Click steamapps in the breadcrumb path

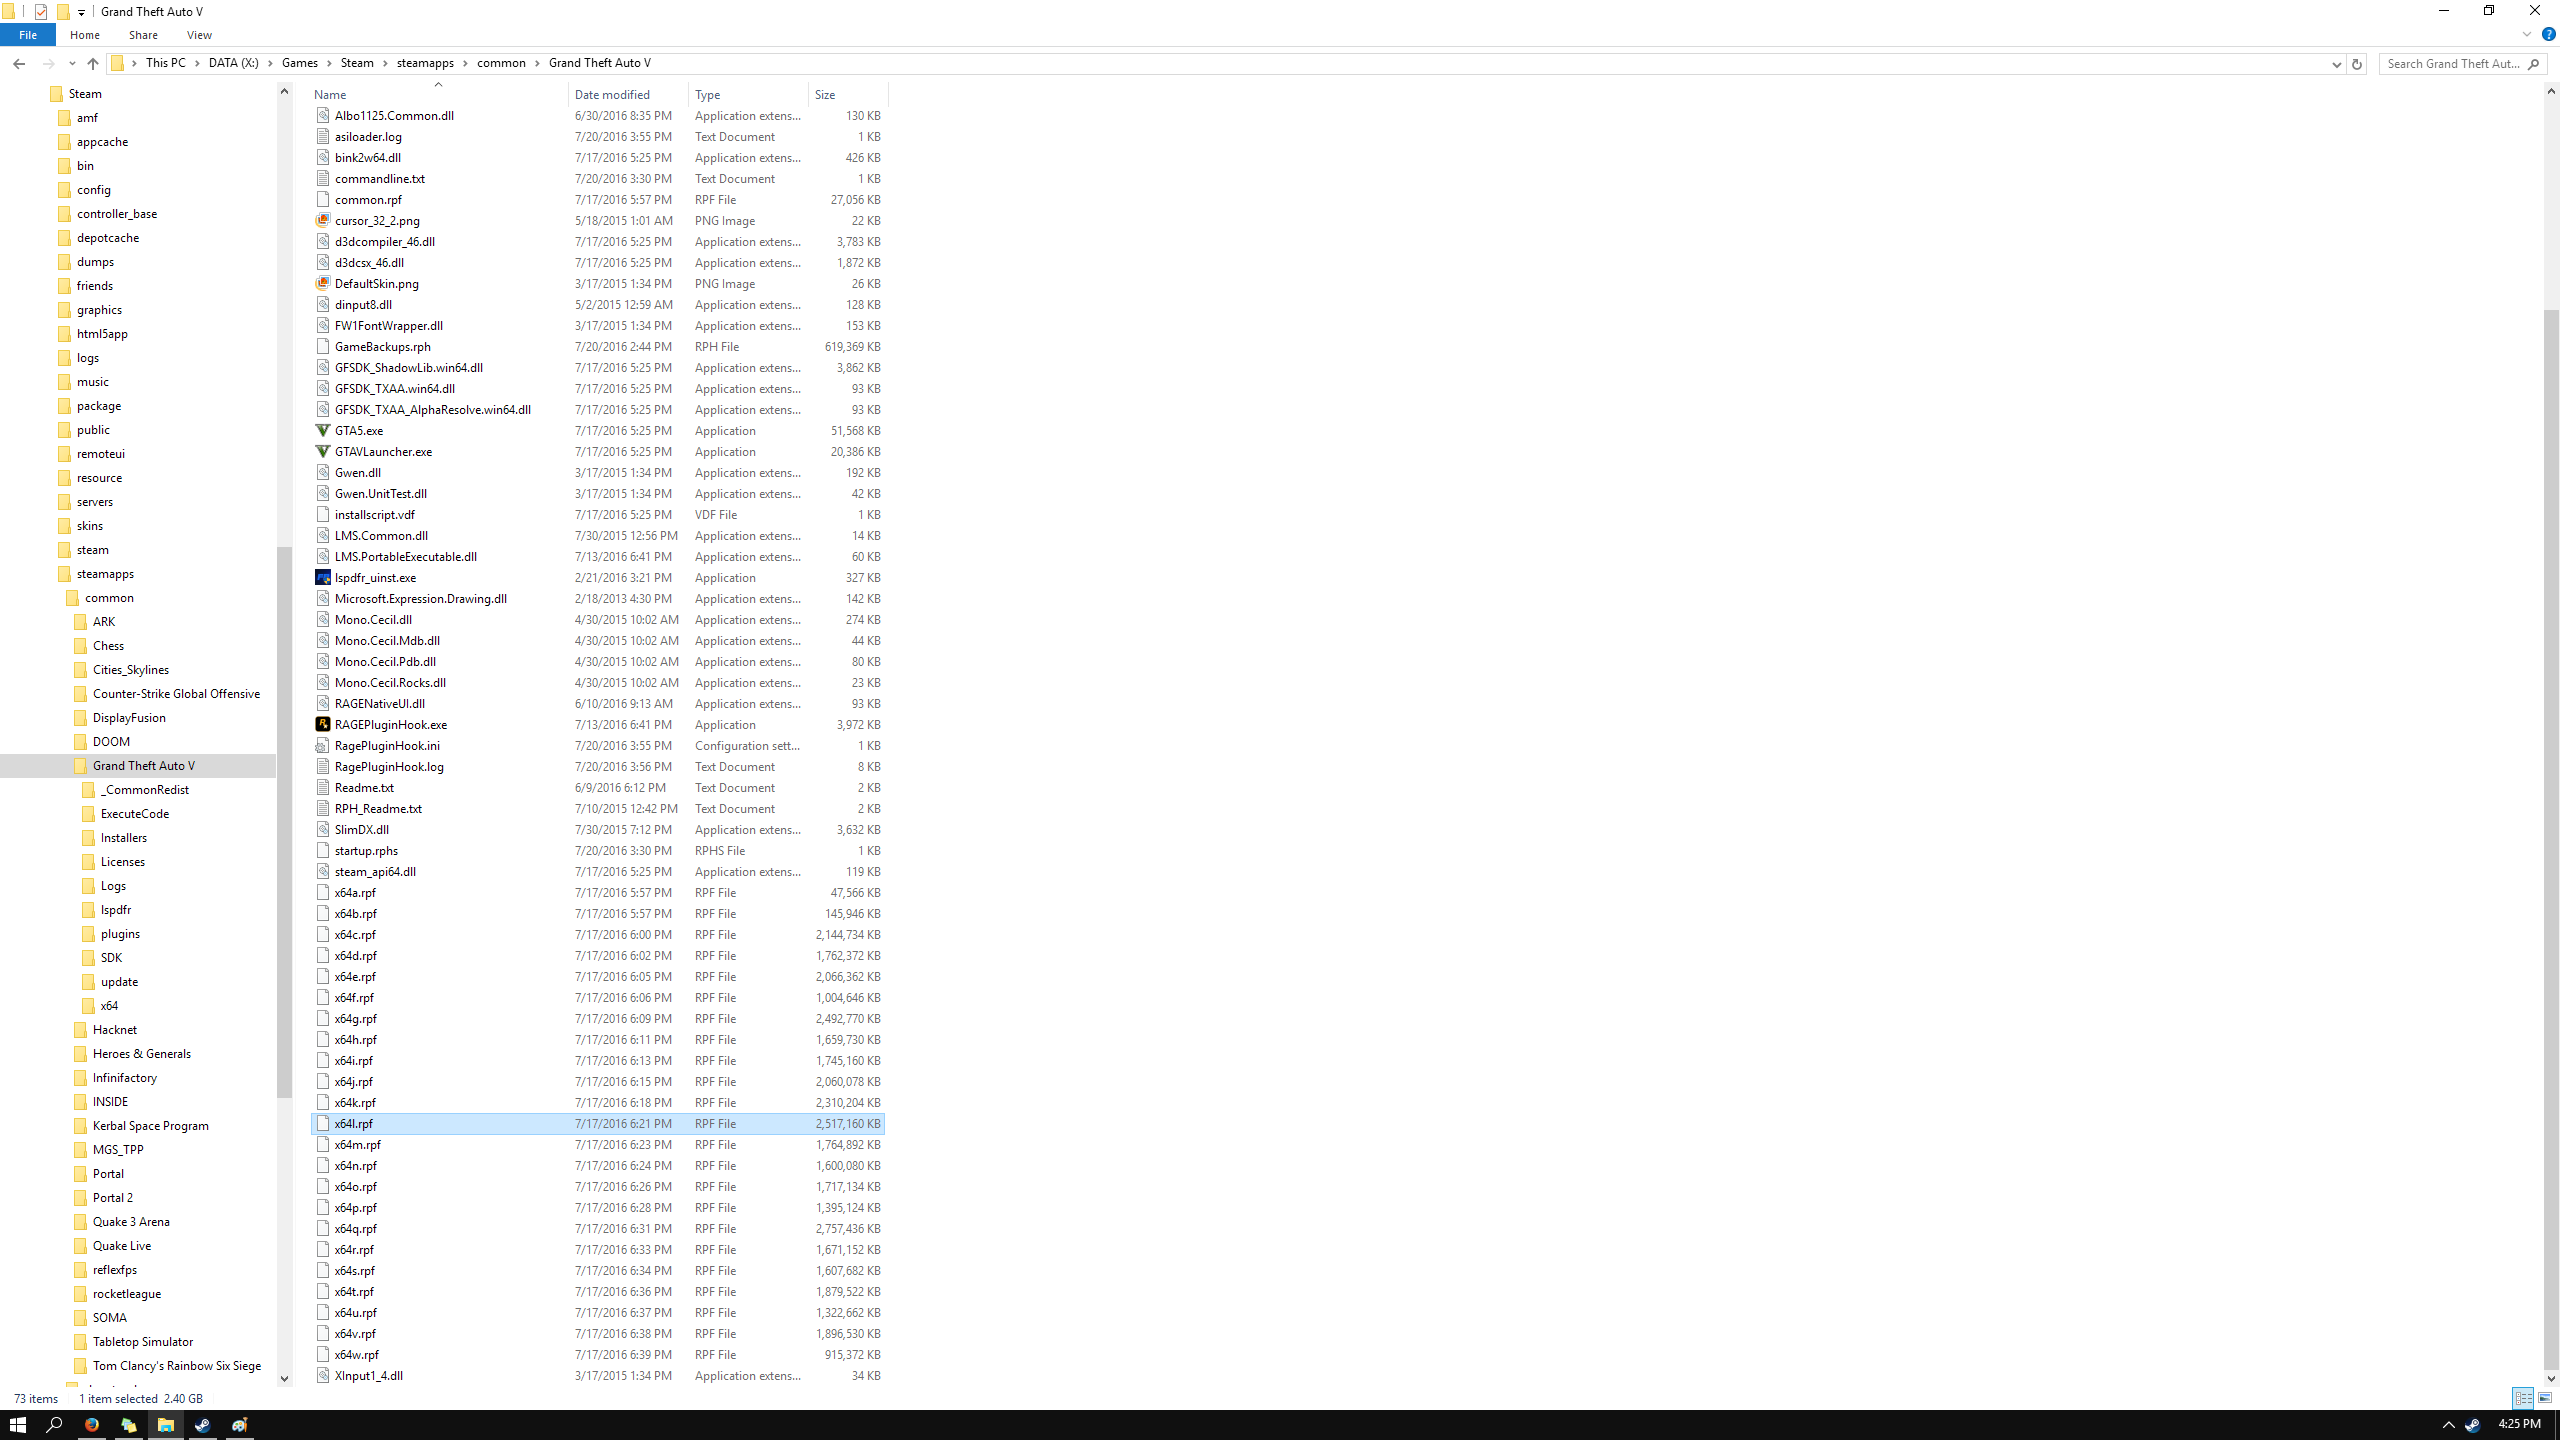(x=425, y=63)
